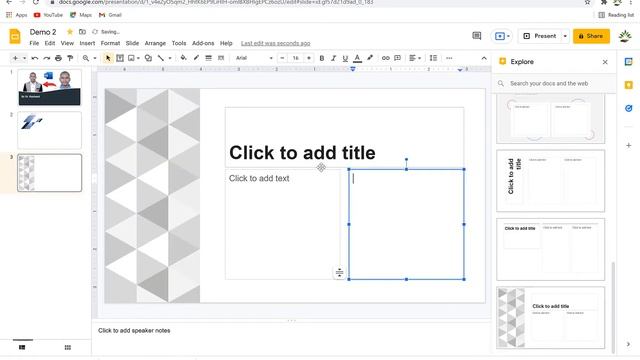Toggle underline formatting
The width and height of the screenshot is (640, 360).
[x=345, y=58]
